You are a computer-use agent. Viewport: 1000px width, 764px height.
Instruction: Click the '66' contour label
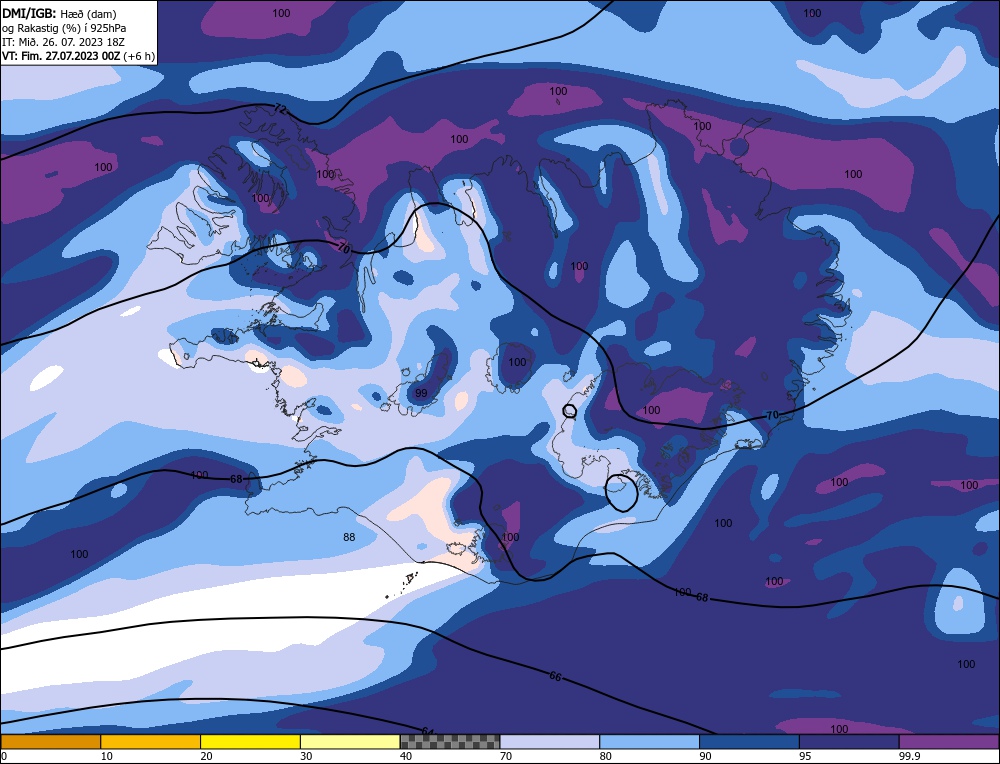pos(555,676)
